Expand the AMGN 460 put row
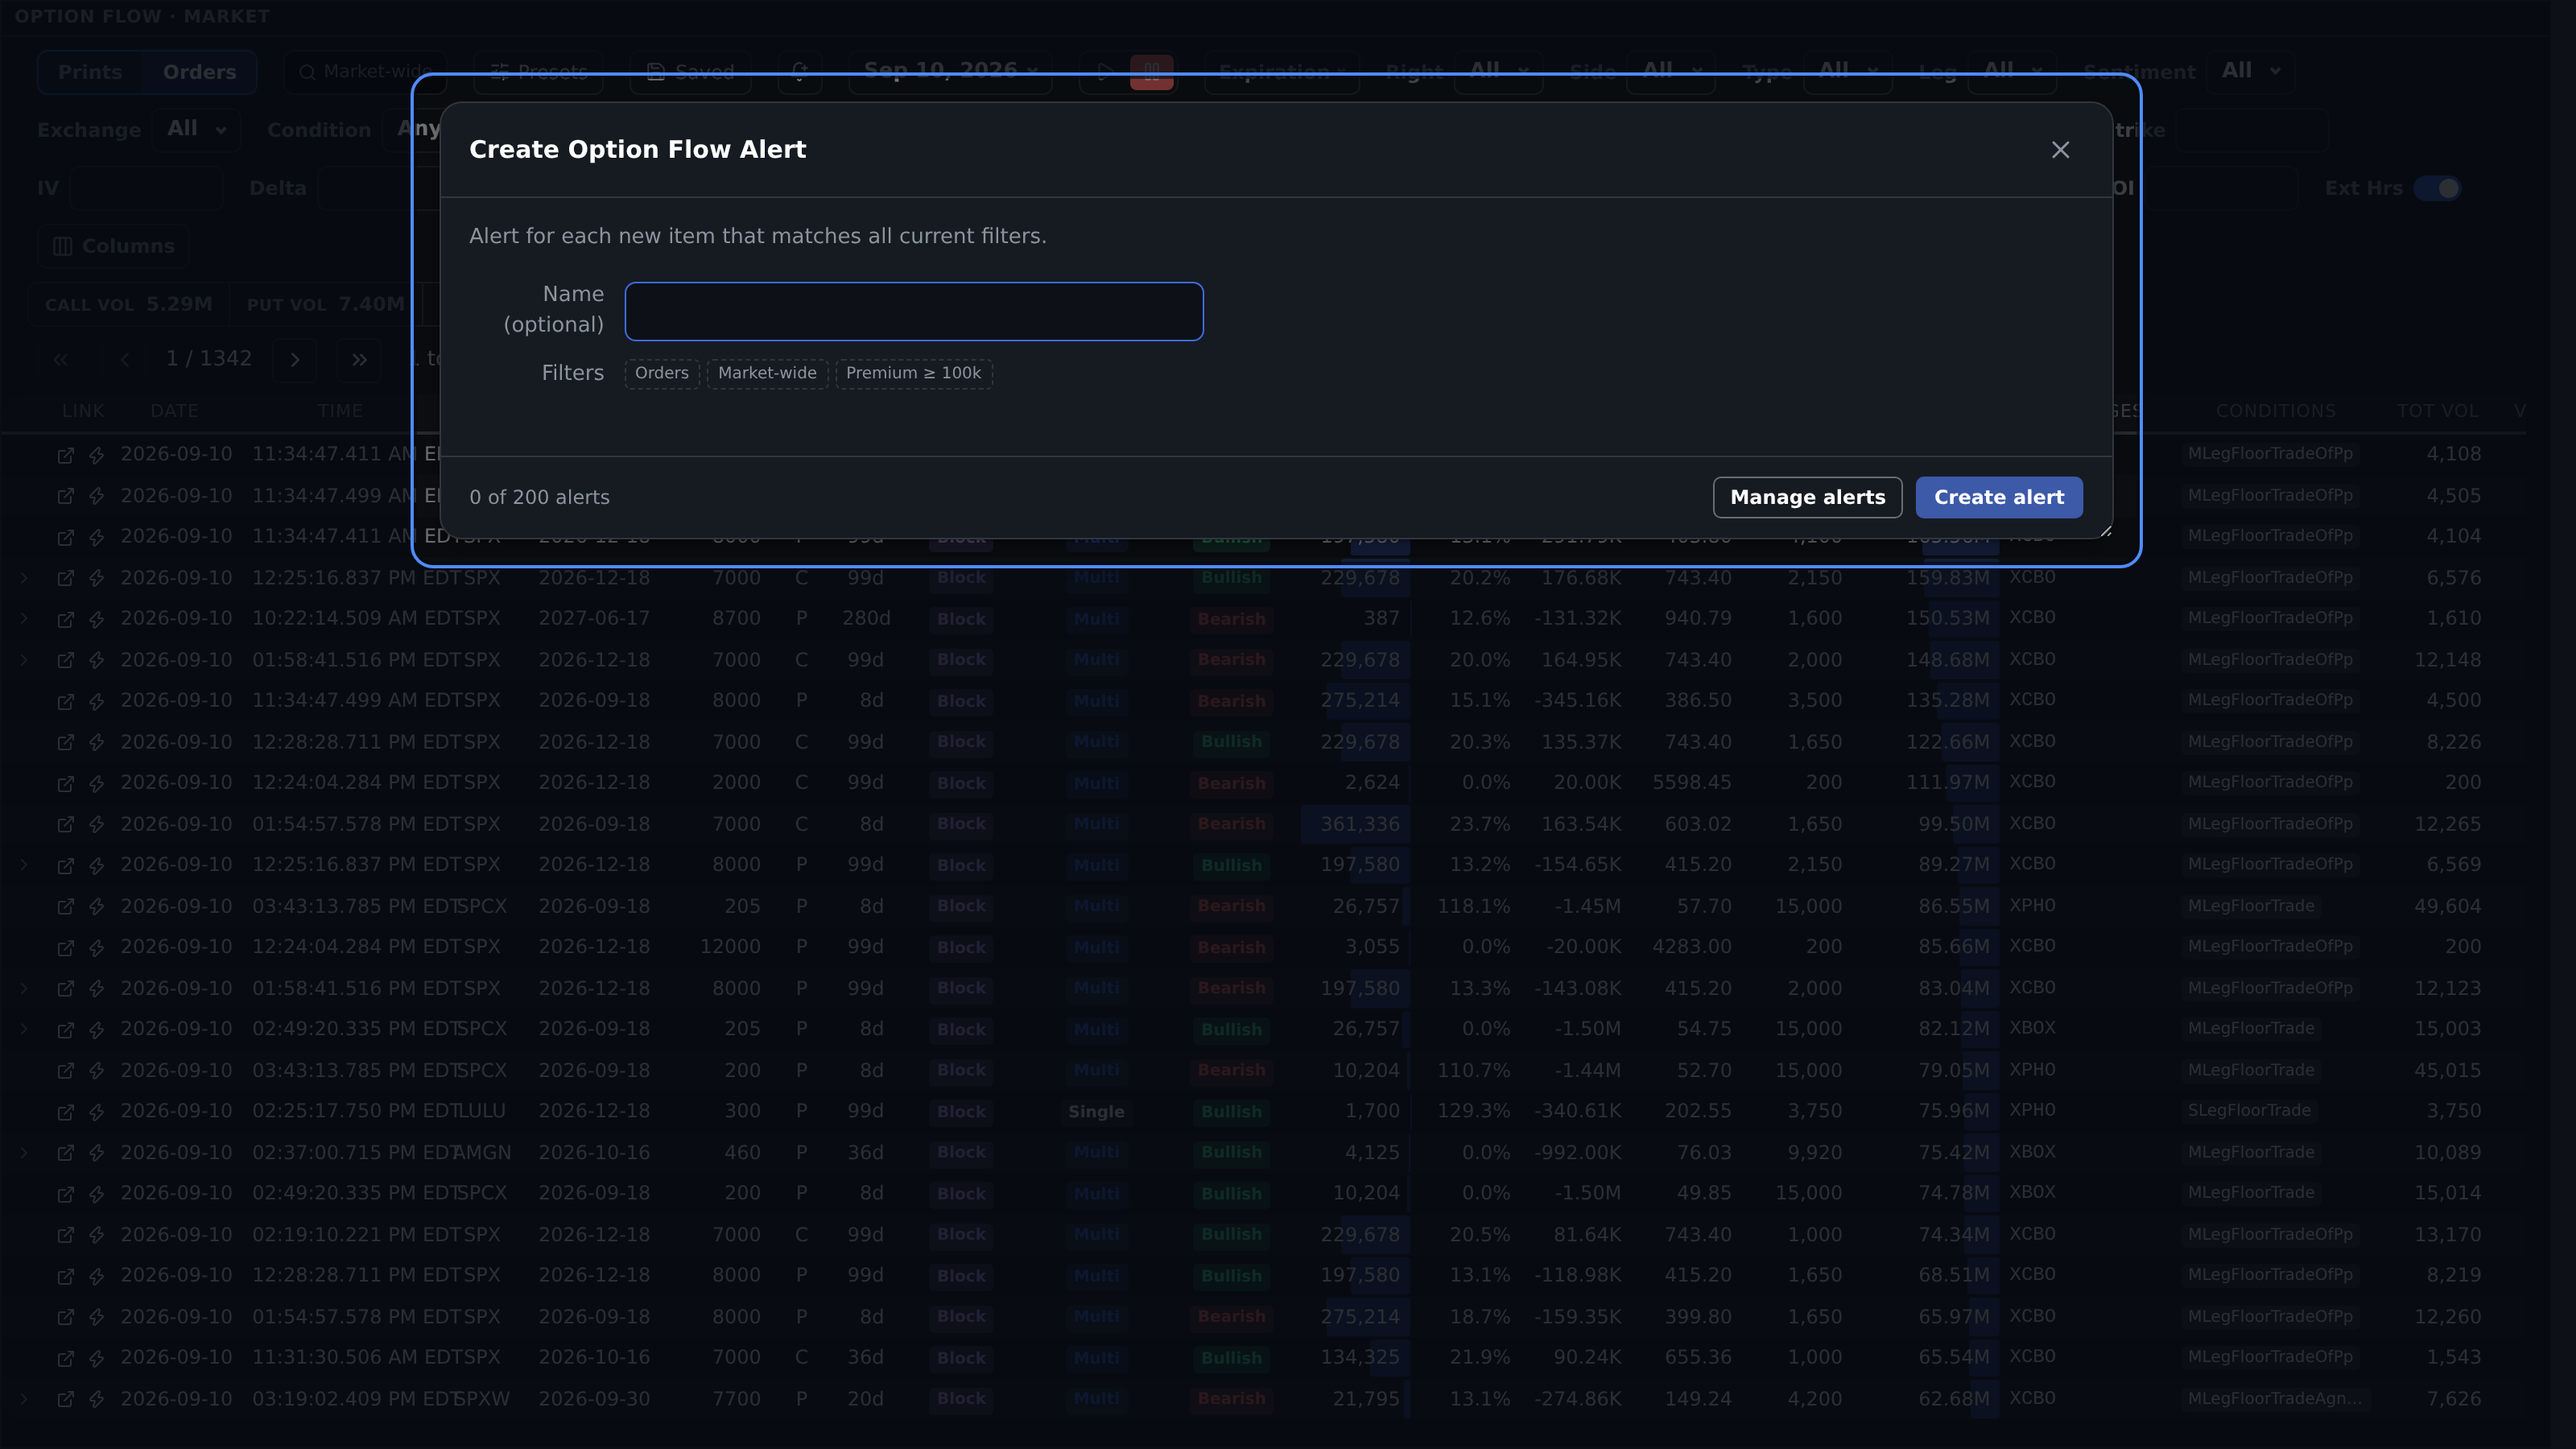Image resolution: width=2576 pixels, height=1449 pixels. 24,1152
